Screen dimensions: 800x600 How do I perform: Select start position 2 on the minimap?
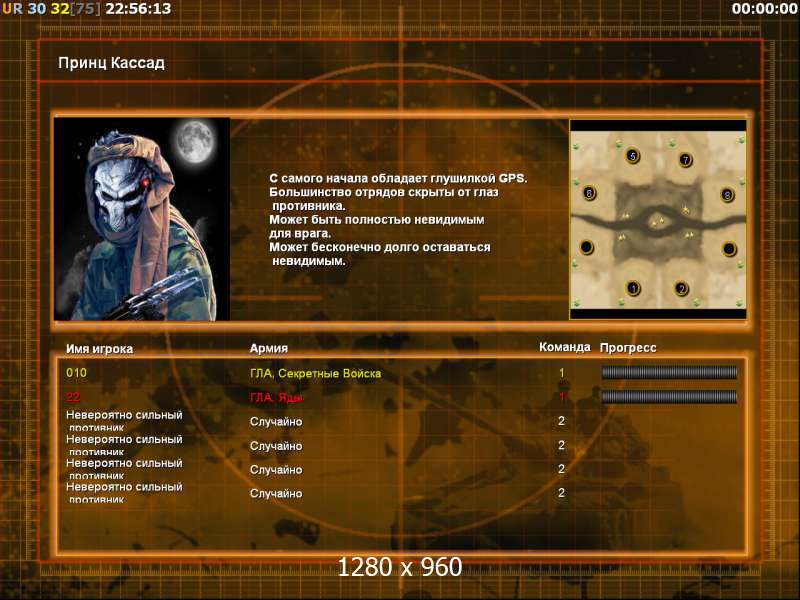(x=682, y=288)
